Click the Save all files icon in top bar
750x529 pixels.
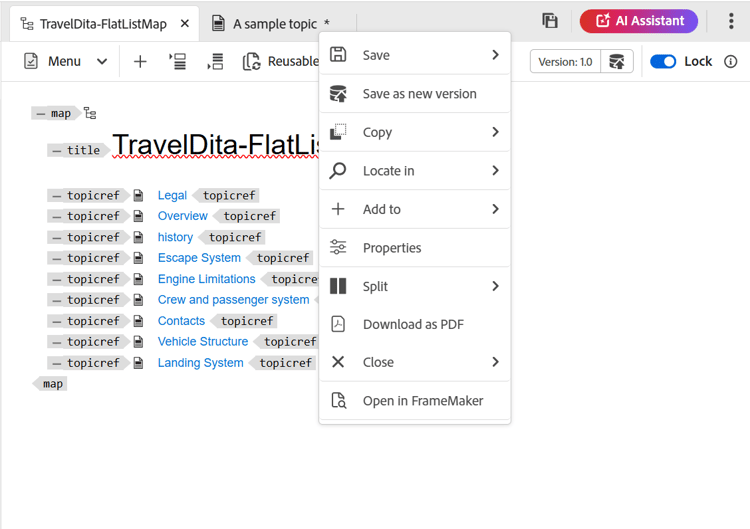point(550,21)
